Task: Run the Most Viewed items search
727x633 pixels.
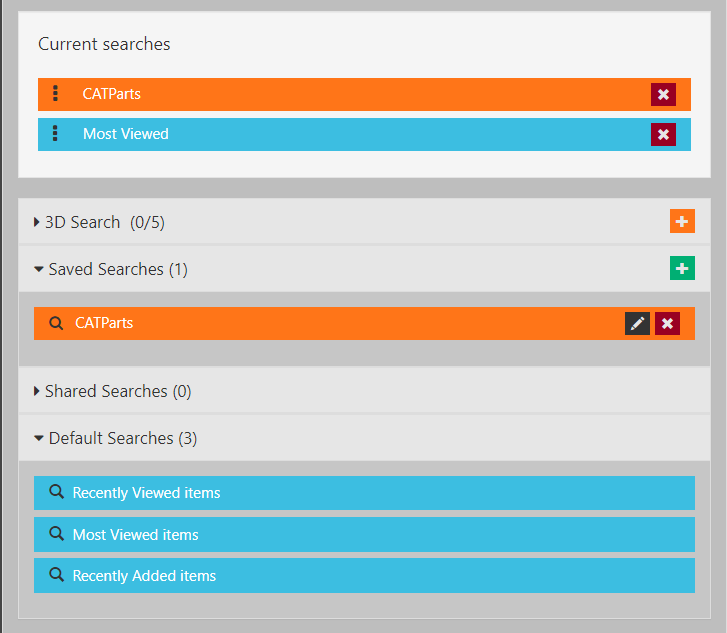Action: pos(364,534)
